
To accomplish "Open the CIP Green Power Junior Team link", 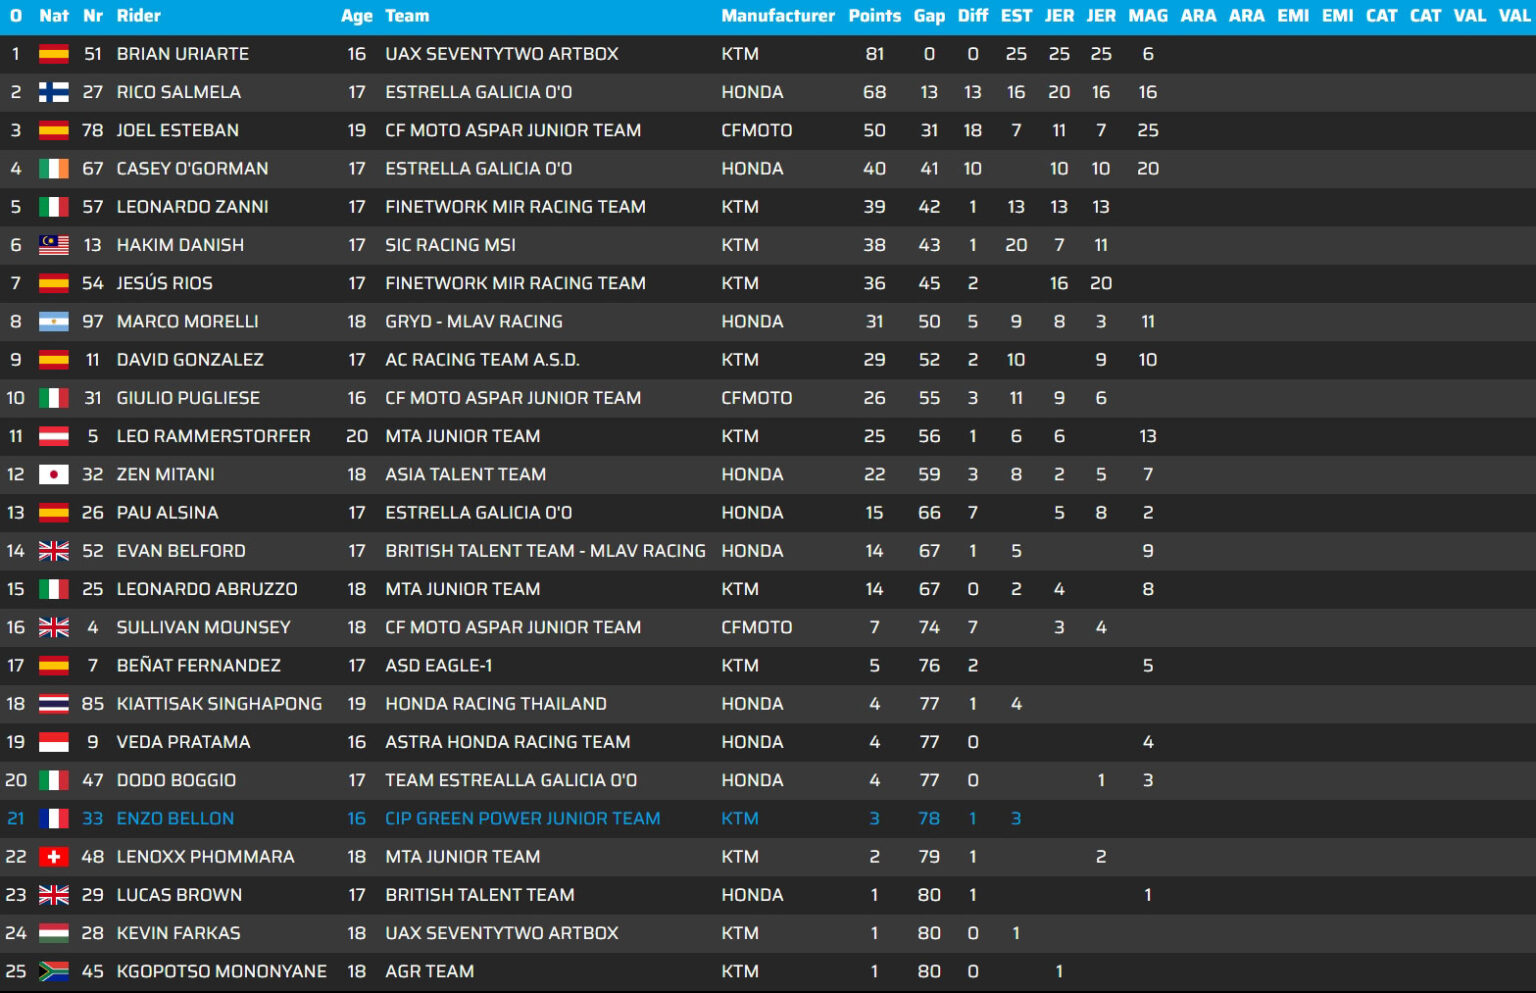I will tap(522, 819).
